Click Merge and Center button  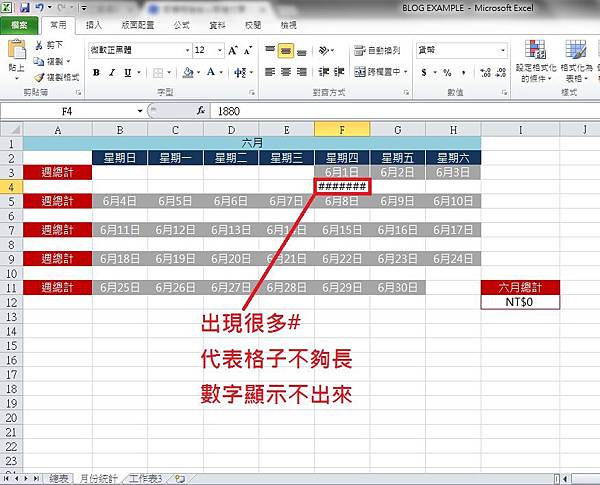coord(377,72)
